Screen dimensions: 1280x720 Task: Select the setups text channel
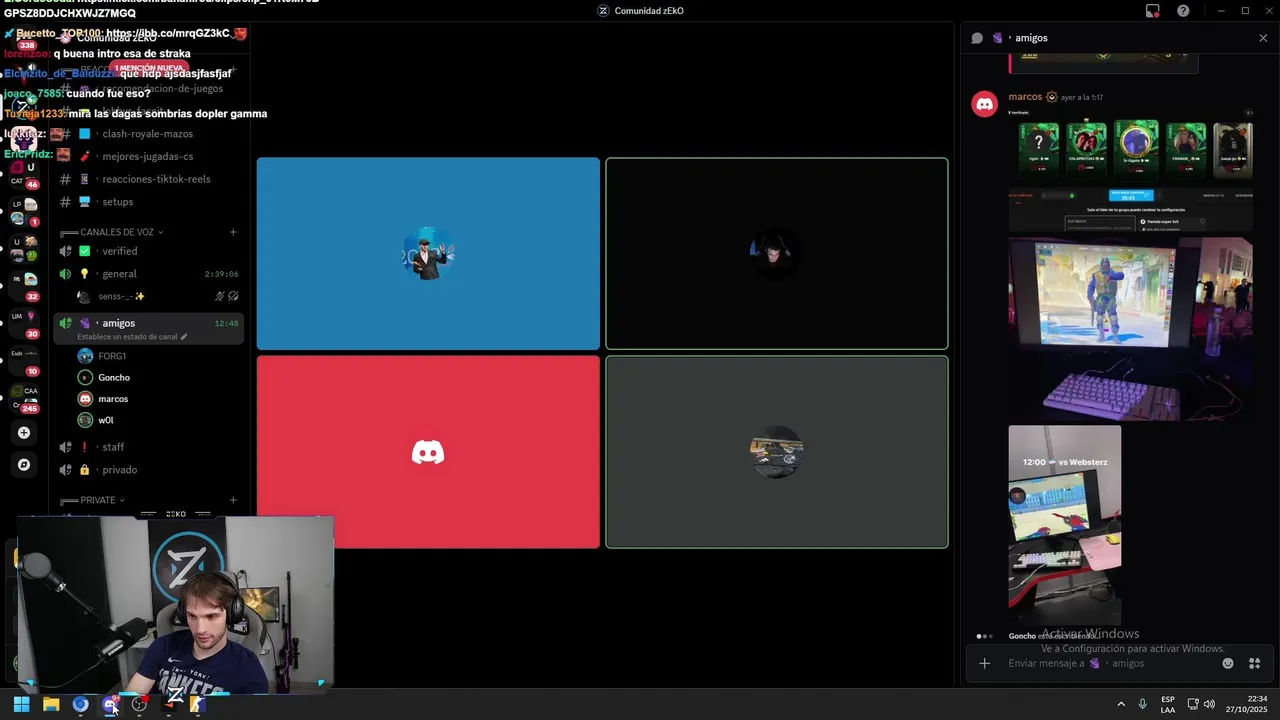(148, 202)
